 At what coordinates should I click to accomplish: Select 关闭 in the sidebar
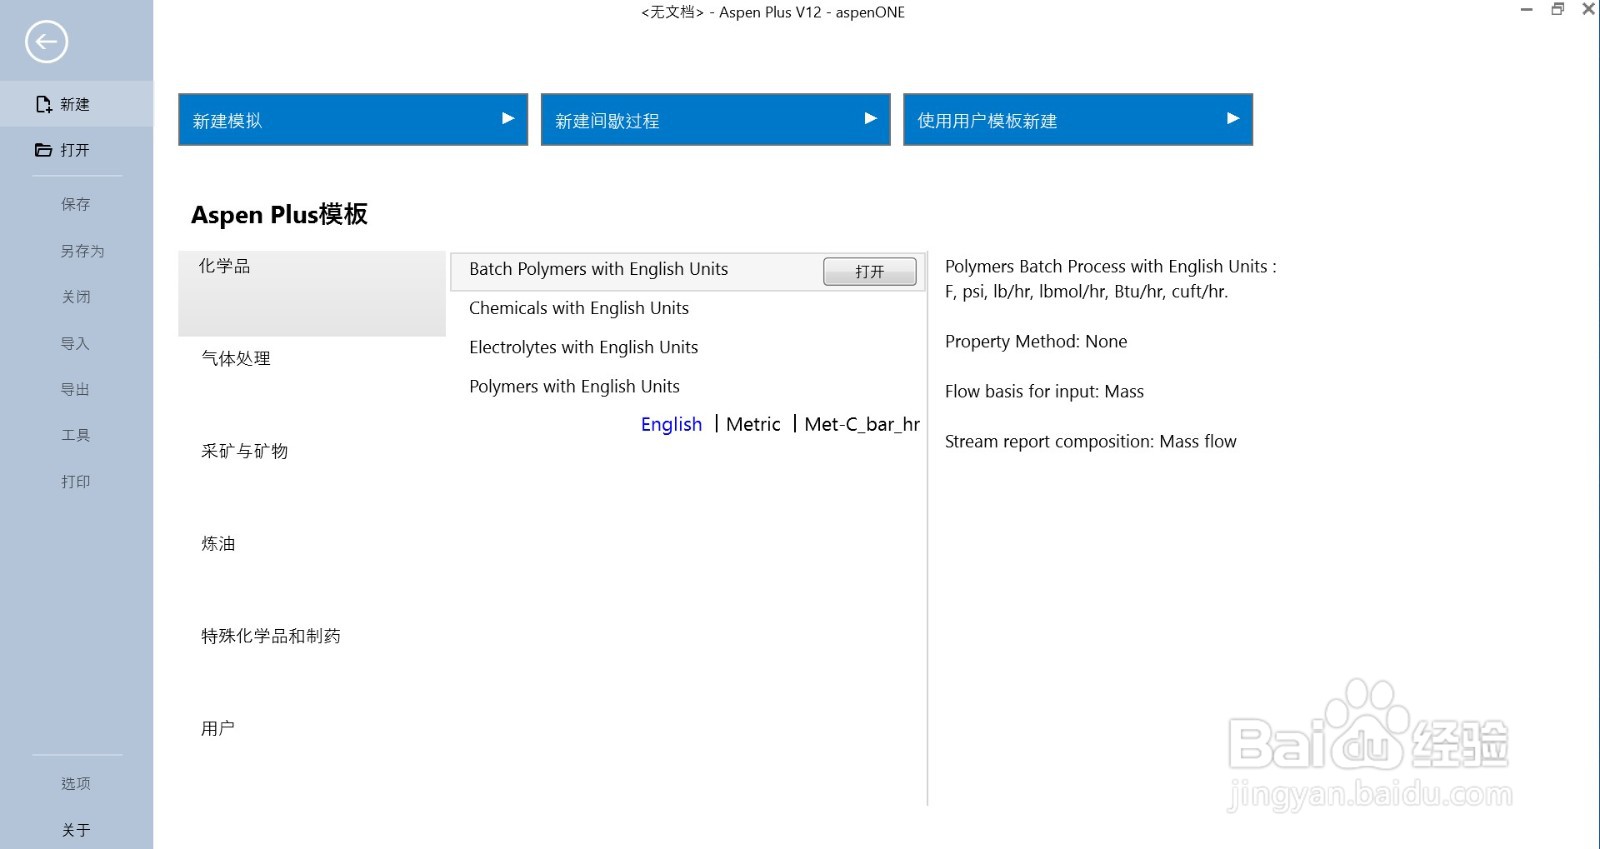[x=76, y=297]
